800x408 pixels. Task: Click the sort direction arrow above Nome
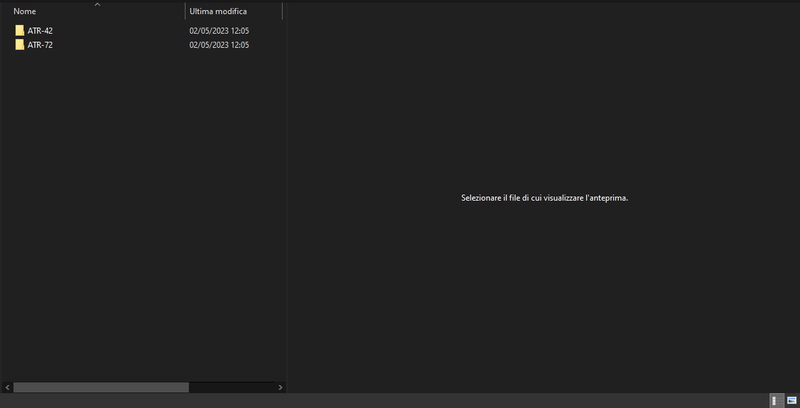click(97, 4)
